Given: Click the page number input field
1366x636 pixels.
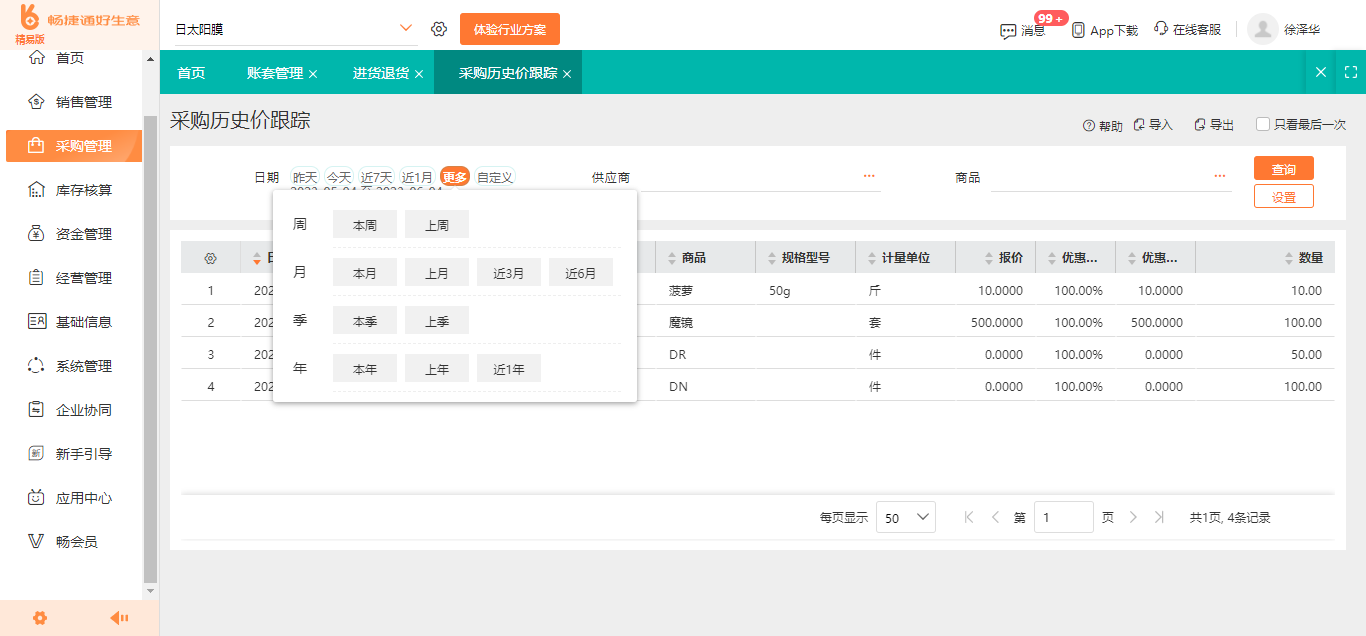Looking at the screenshot, I should (1063, 517).
